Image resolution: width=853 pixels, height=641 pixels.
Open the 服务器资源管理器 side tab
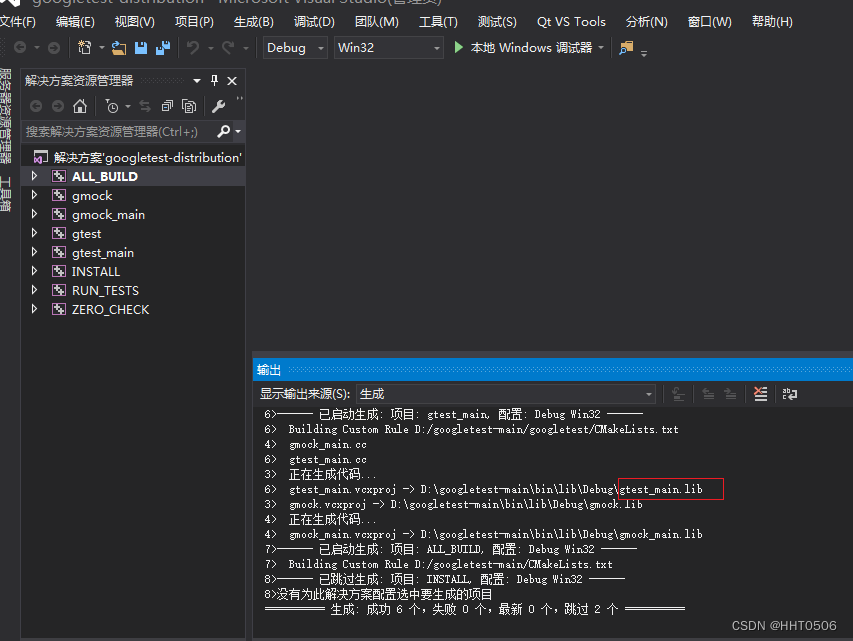pos(5,116)
